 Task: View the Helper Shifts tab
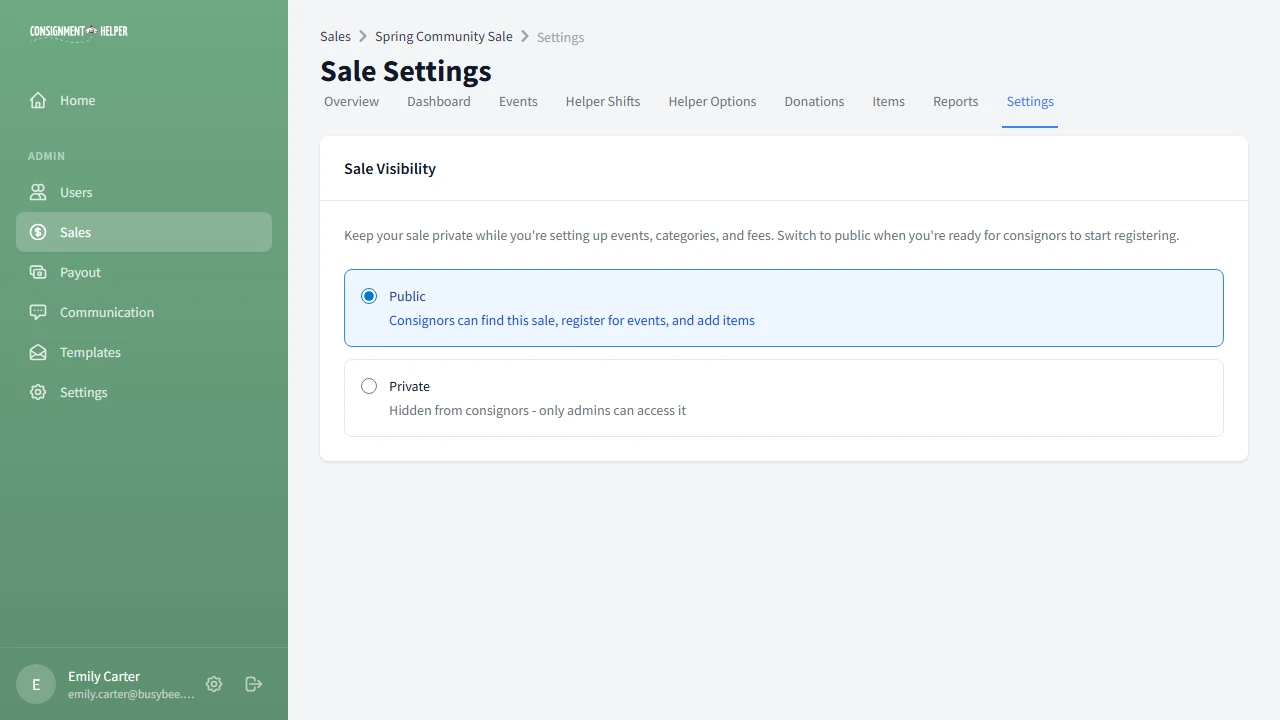(x=602, y=101)
